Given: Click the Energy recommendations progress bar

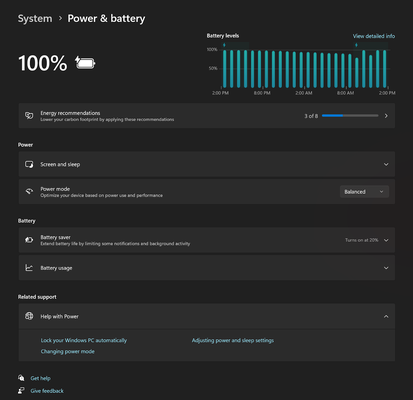Looking at the screenshot, I should click(x=350, y=116).
